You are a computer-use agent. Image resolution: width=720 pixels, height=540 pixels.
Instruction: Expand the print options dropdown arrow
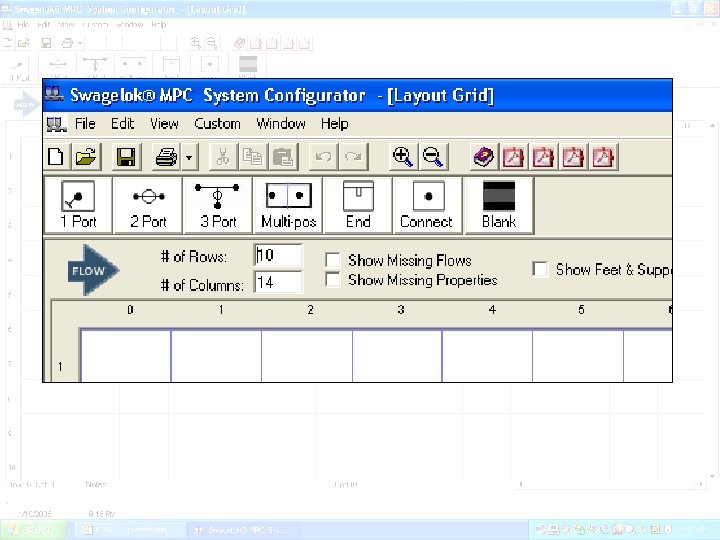(x=189, y=157)
